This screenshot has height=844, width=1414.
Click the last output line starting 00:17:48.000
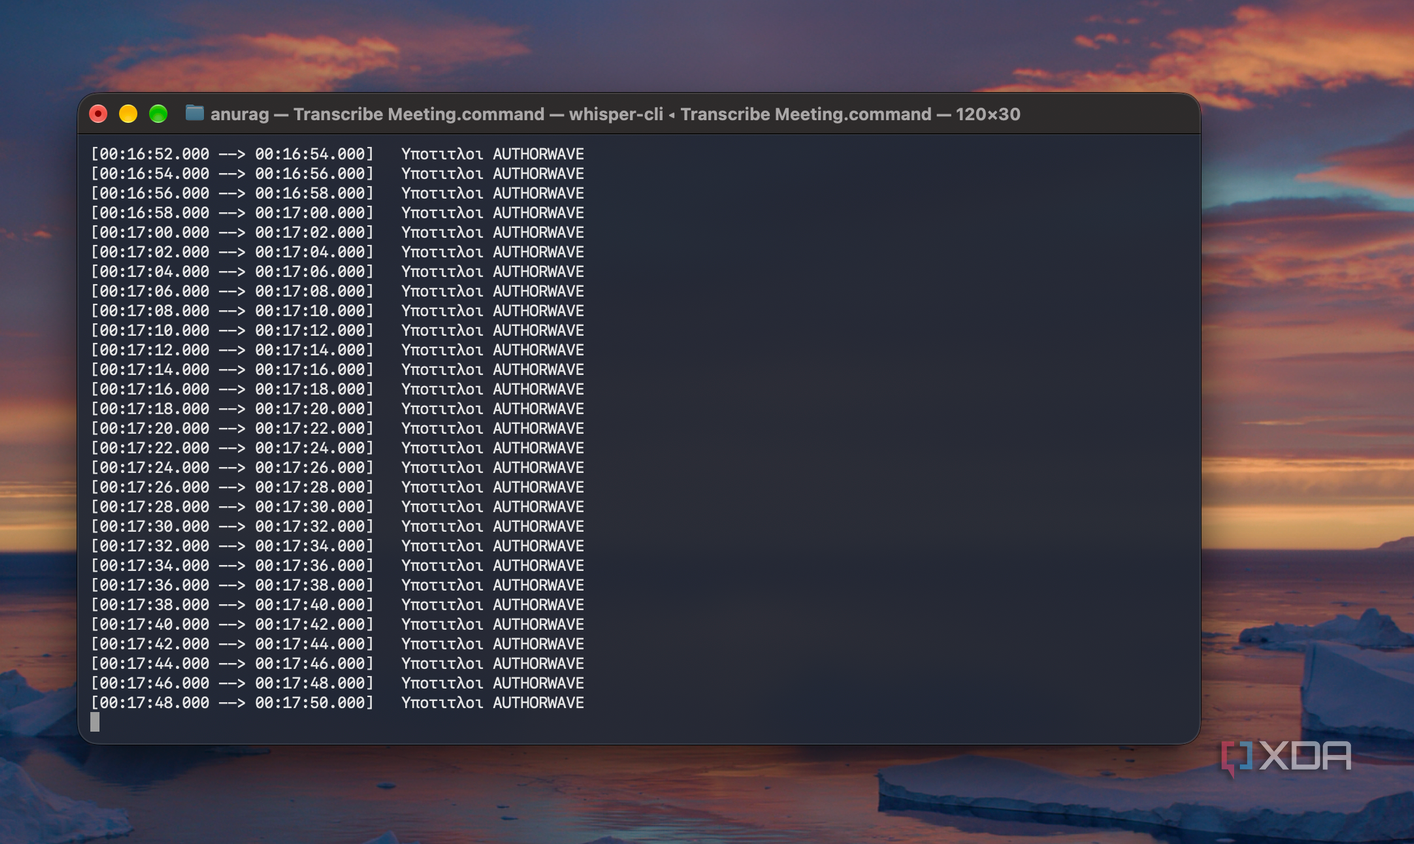pos(337,703)
